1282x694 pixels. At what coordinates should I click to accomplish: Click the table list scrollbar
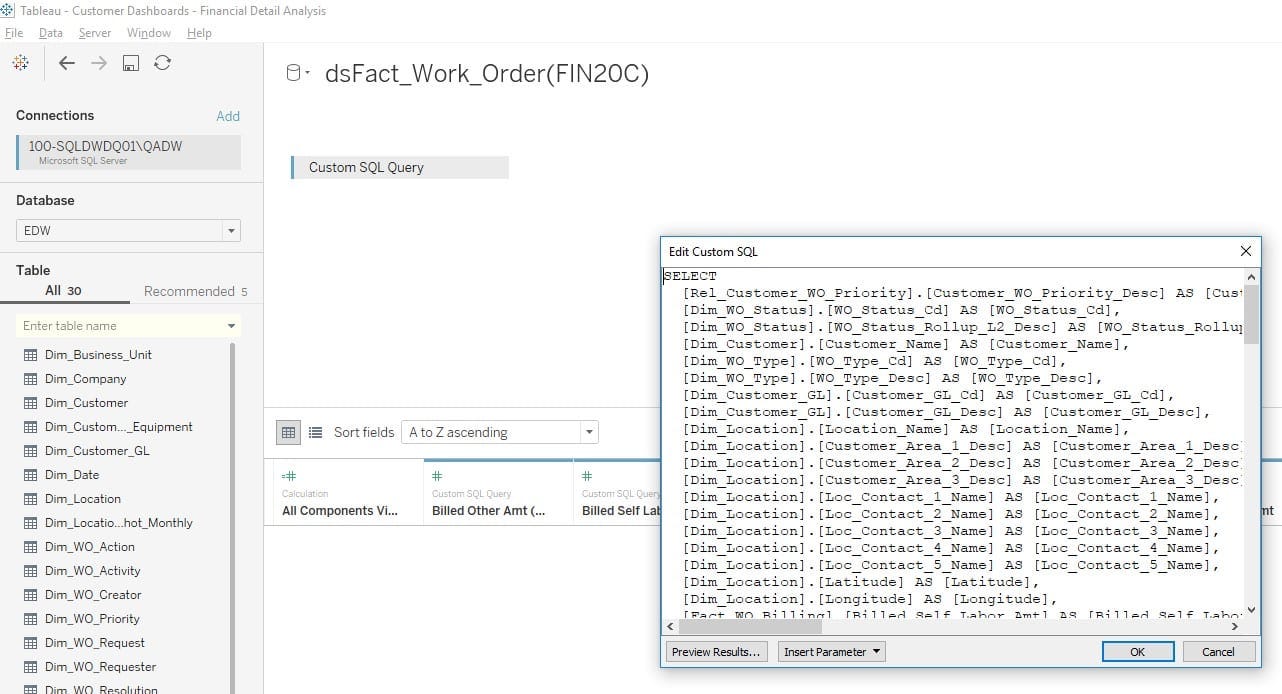click(233, 517)
